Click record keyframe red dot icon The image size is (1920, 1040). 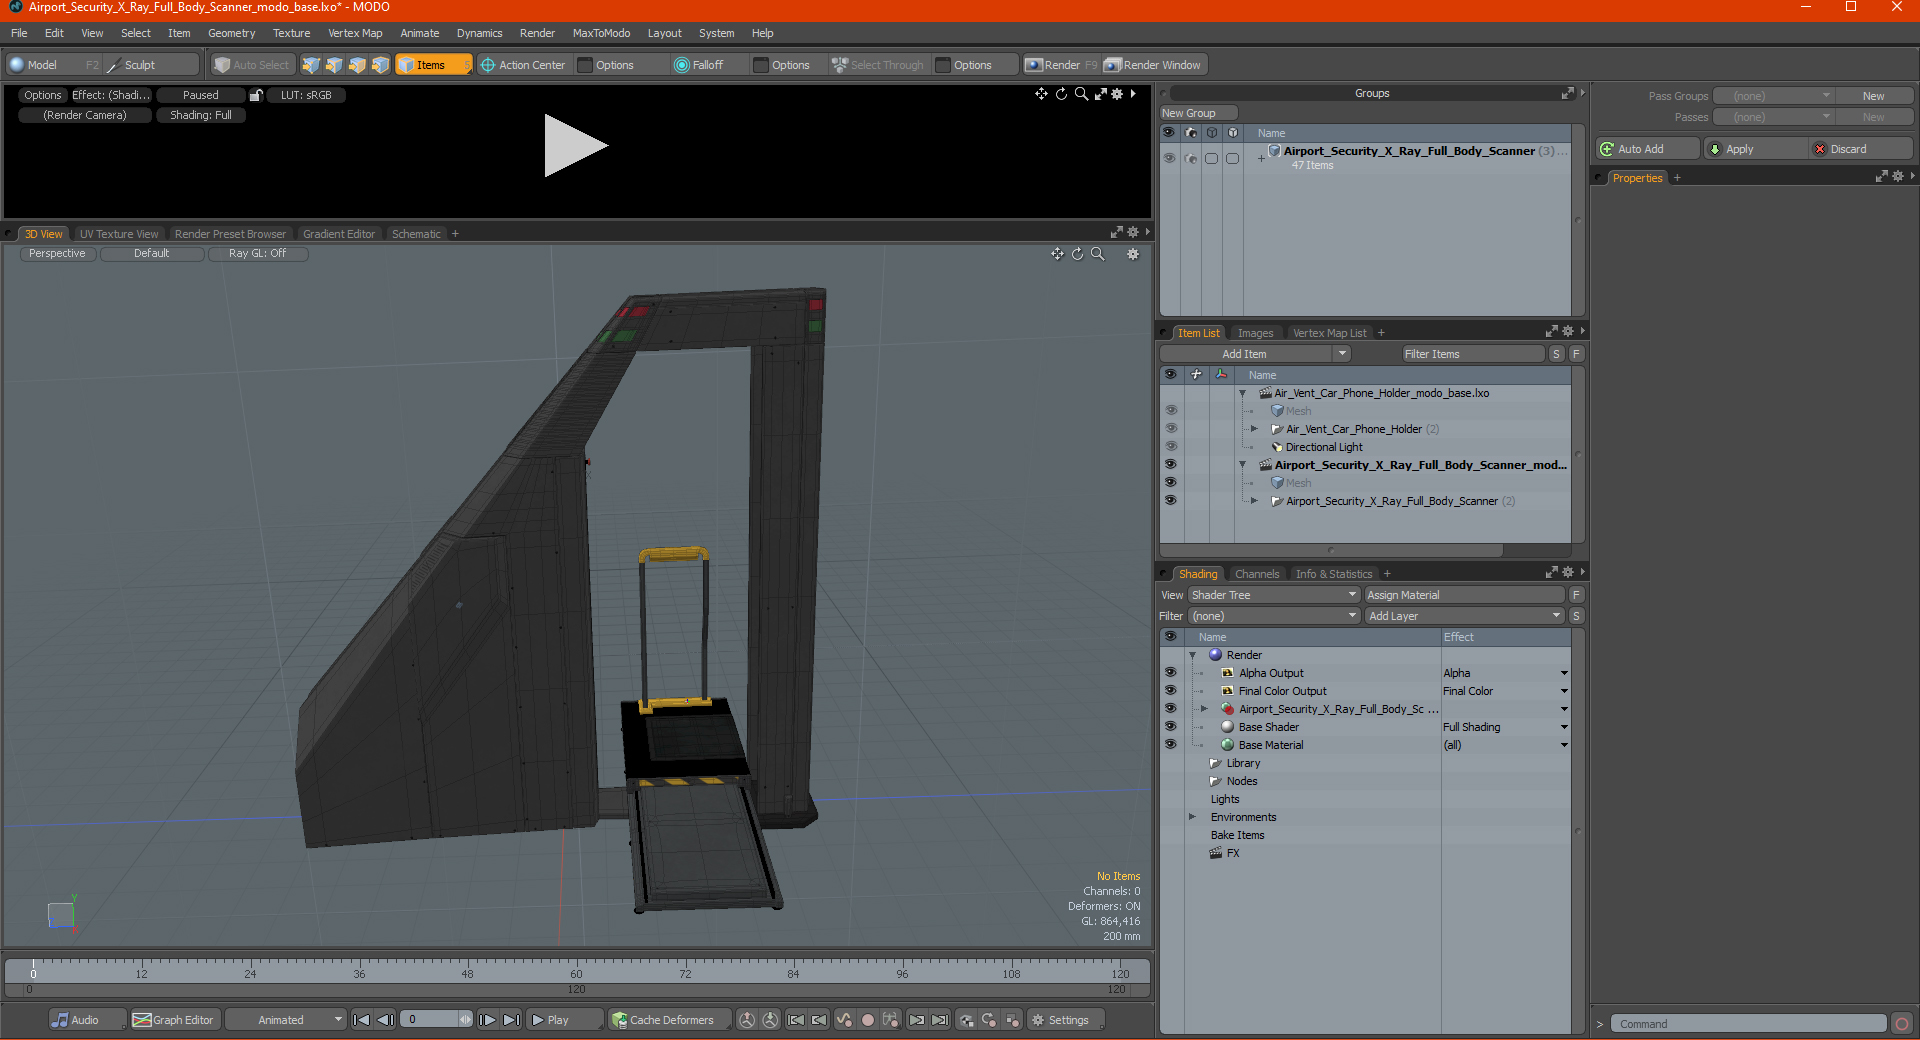[868, 1020]
